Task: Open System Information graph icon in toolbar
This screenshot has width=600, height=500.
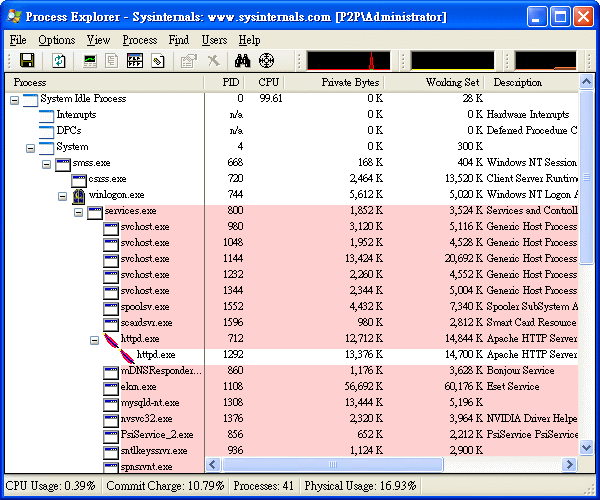Action: (90, 61)
